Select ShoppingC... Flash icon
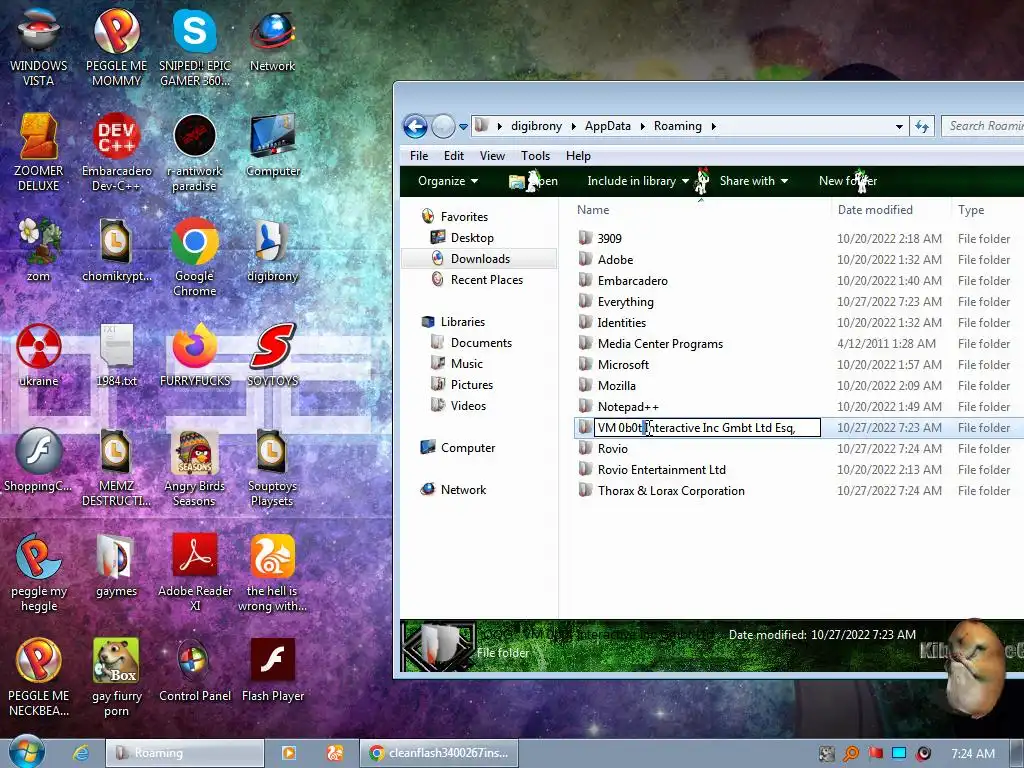 pos(39,460)
